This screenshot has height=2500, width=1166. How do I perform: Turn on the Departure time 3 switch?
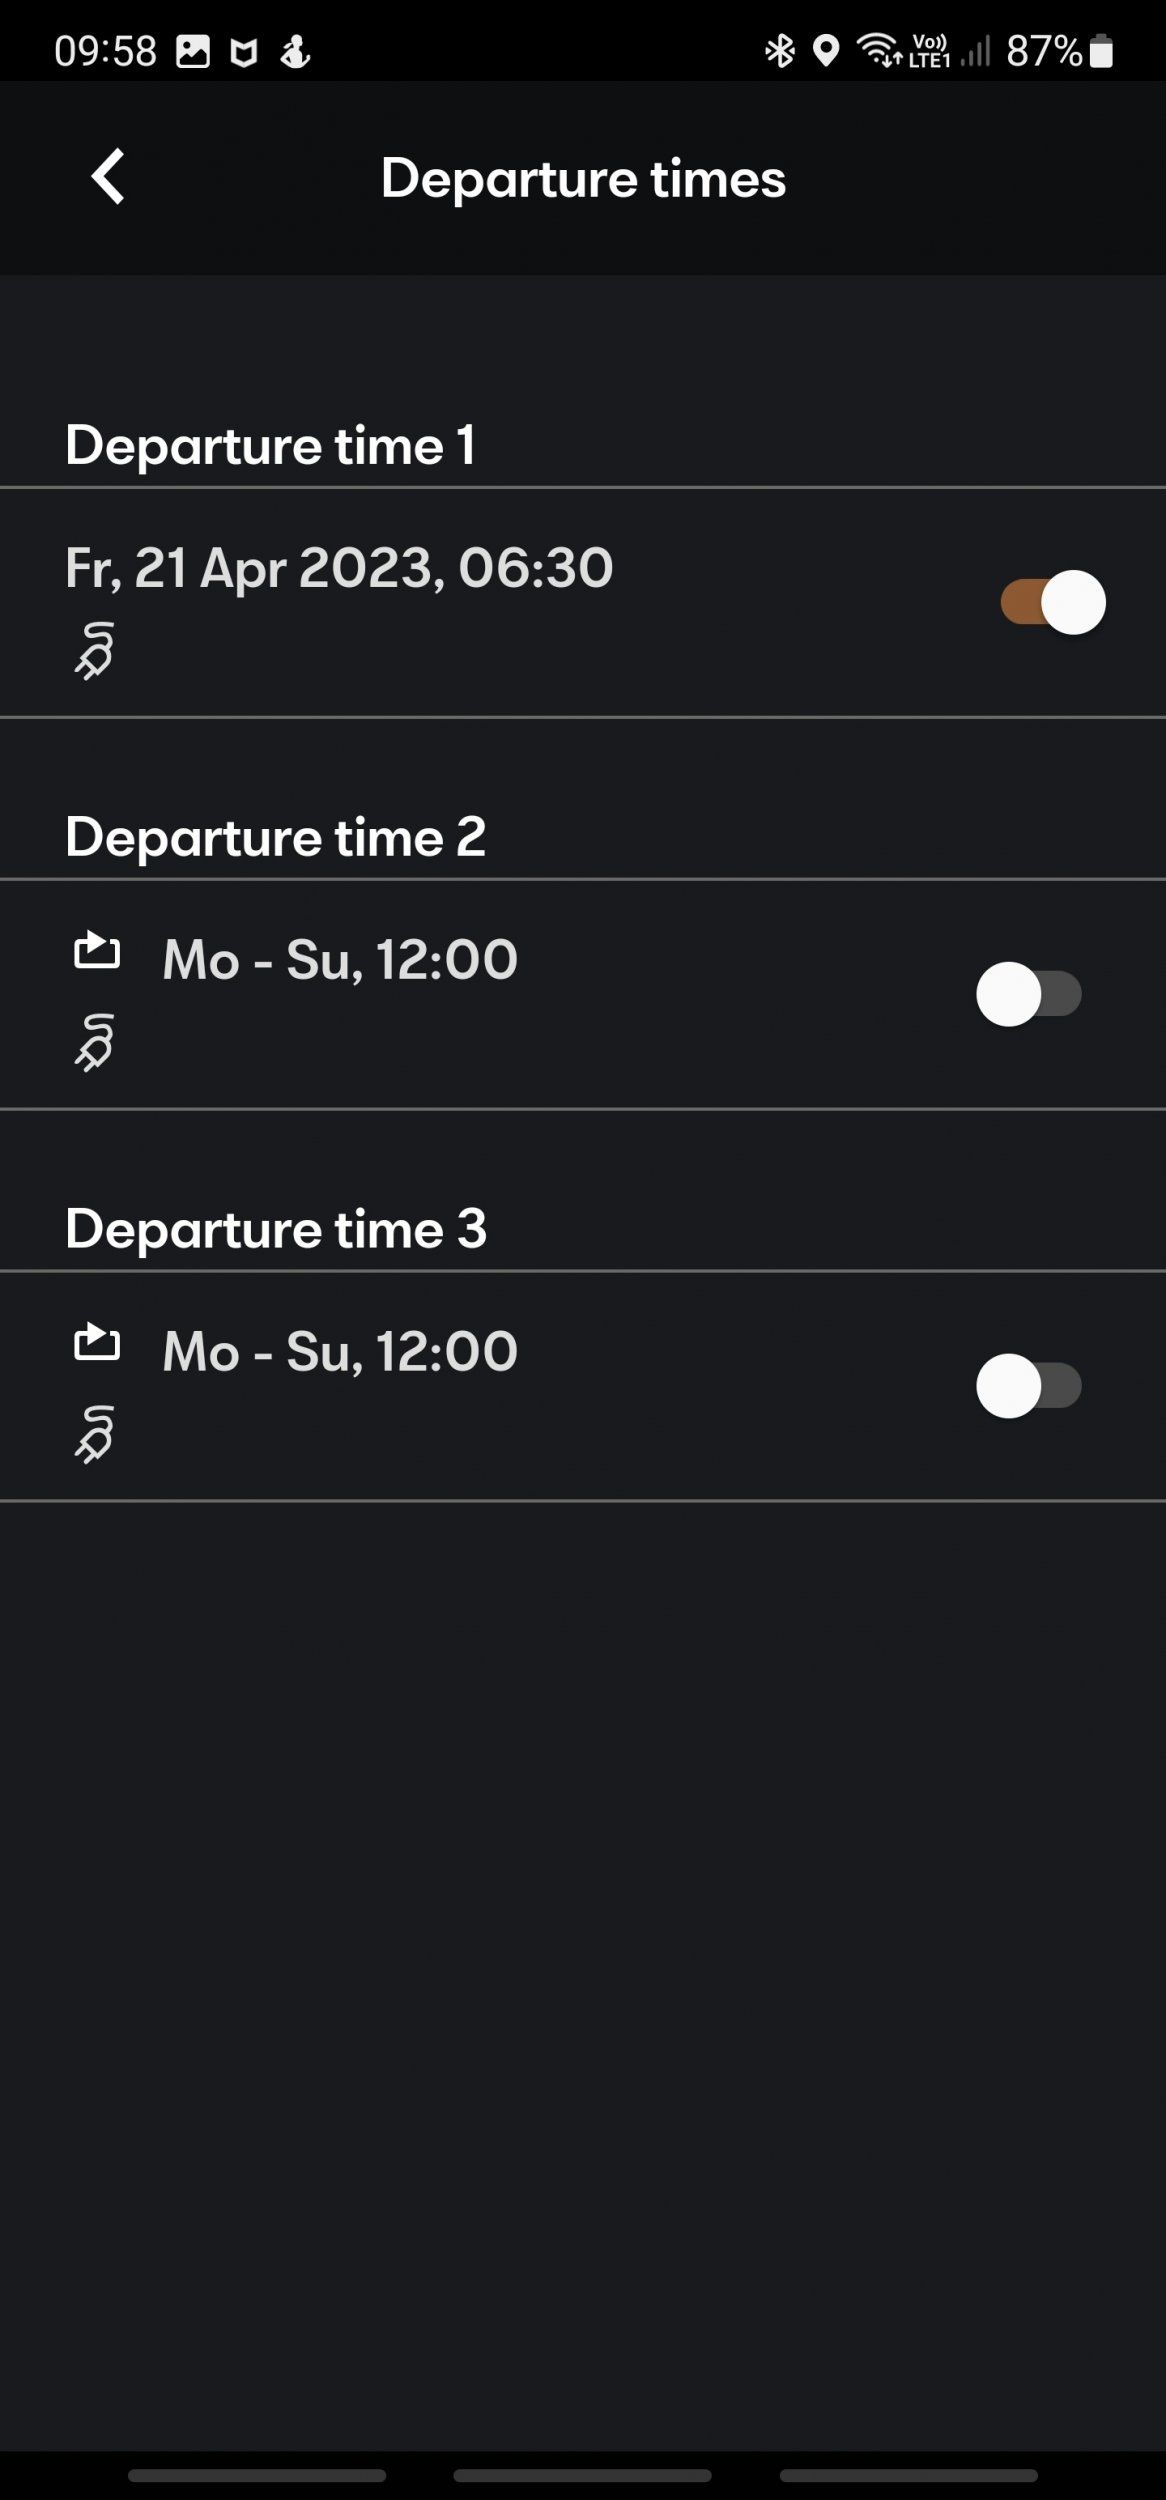1029,1386
